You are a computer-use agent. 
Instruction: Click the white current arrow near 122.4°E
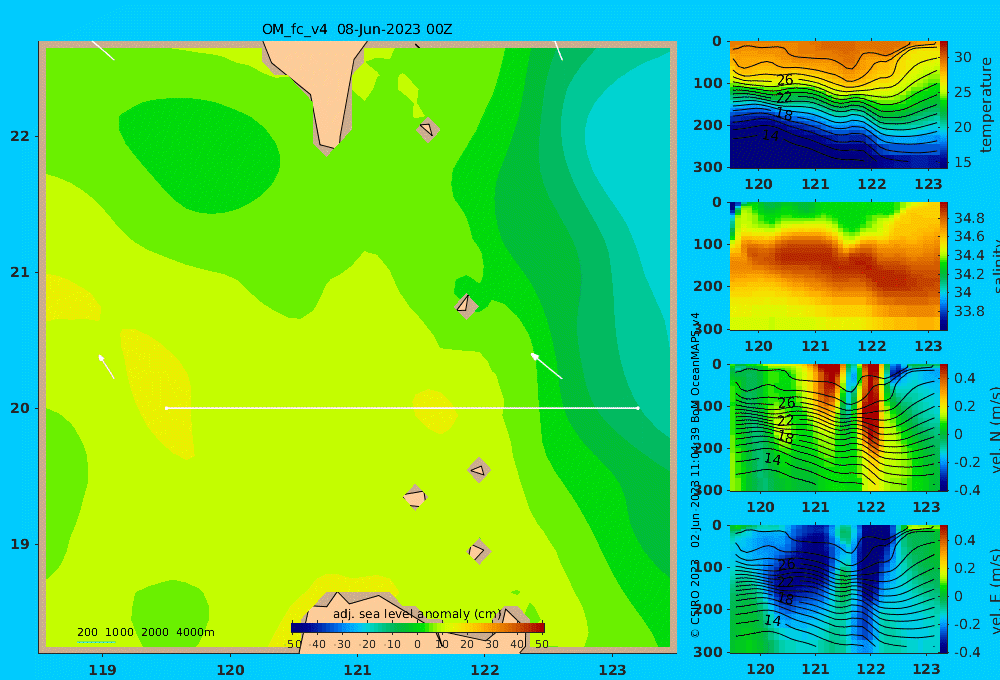tap(547, 366)
